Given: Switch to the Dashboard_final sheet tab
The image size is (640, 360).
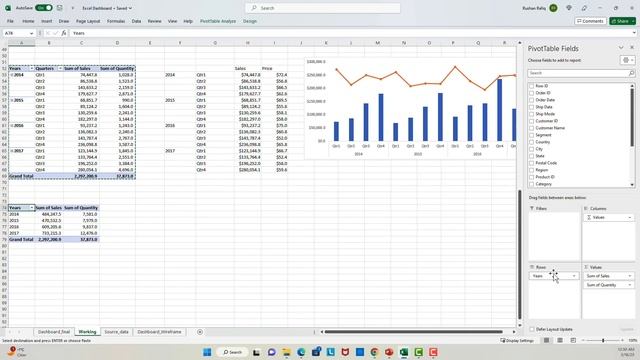Looking at the screenshot, I should coord(54,332).
